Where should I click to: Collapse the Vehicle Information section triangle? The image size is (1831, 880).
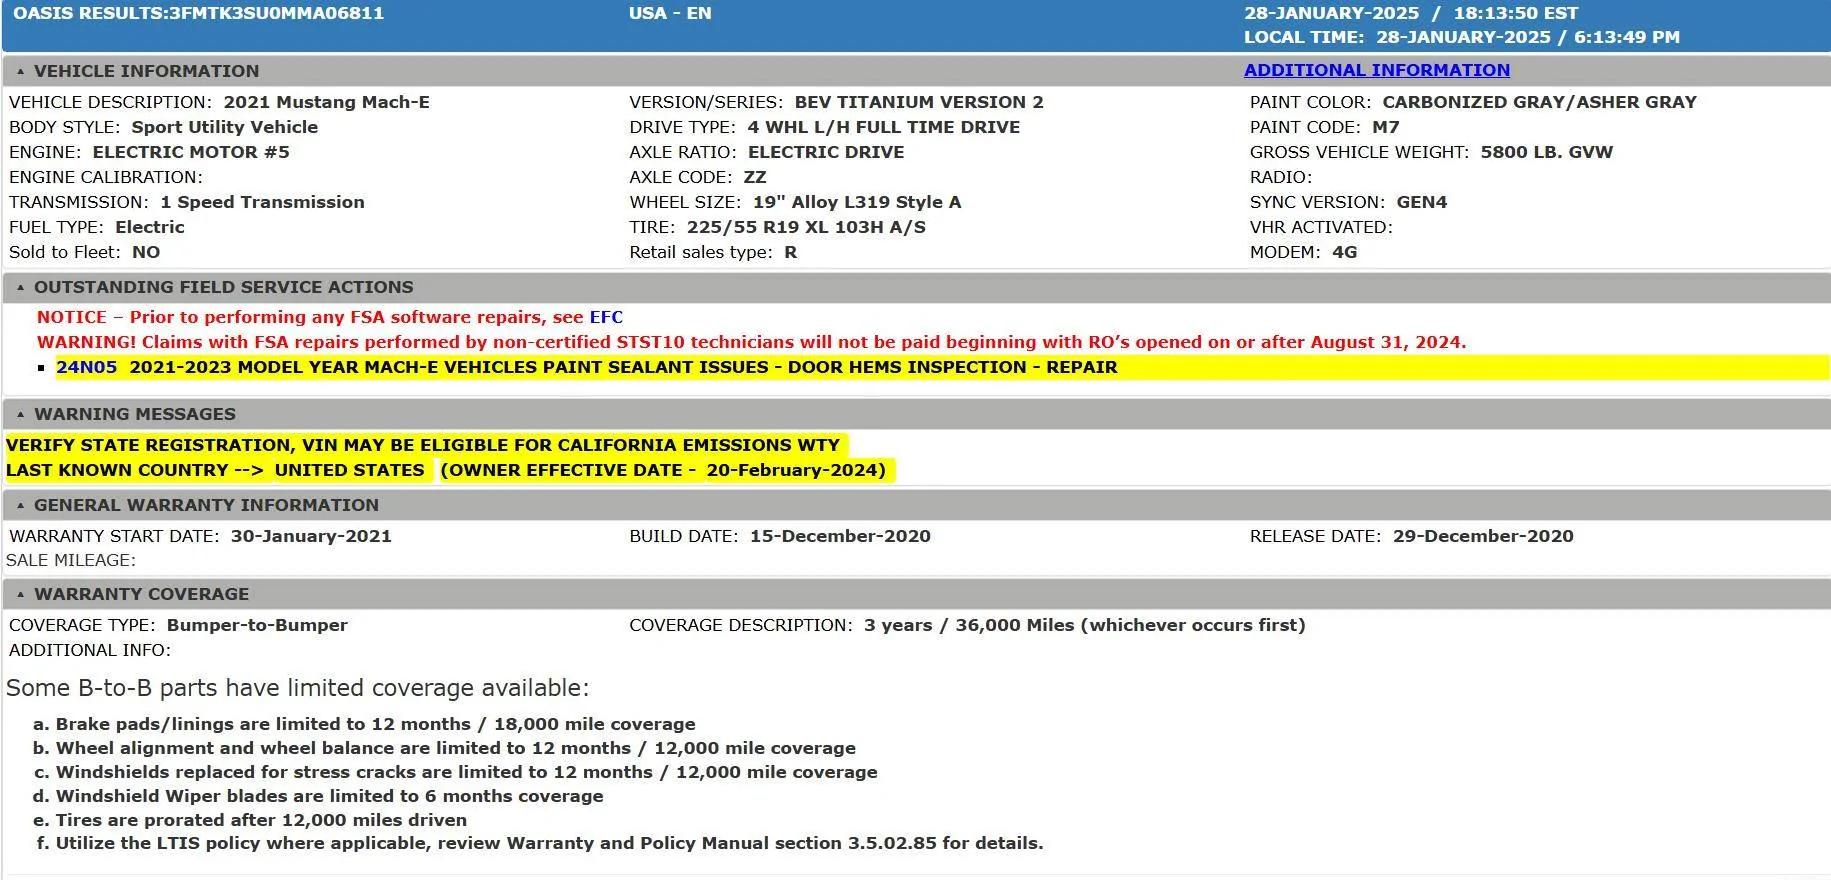tap(20, 72)
